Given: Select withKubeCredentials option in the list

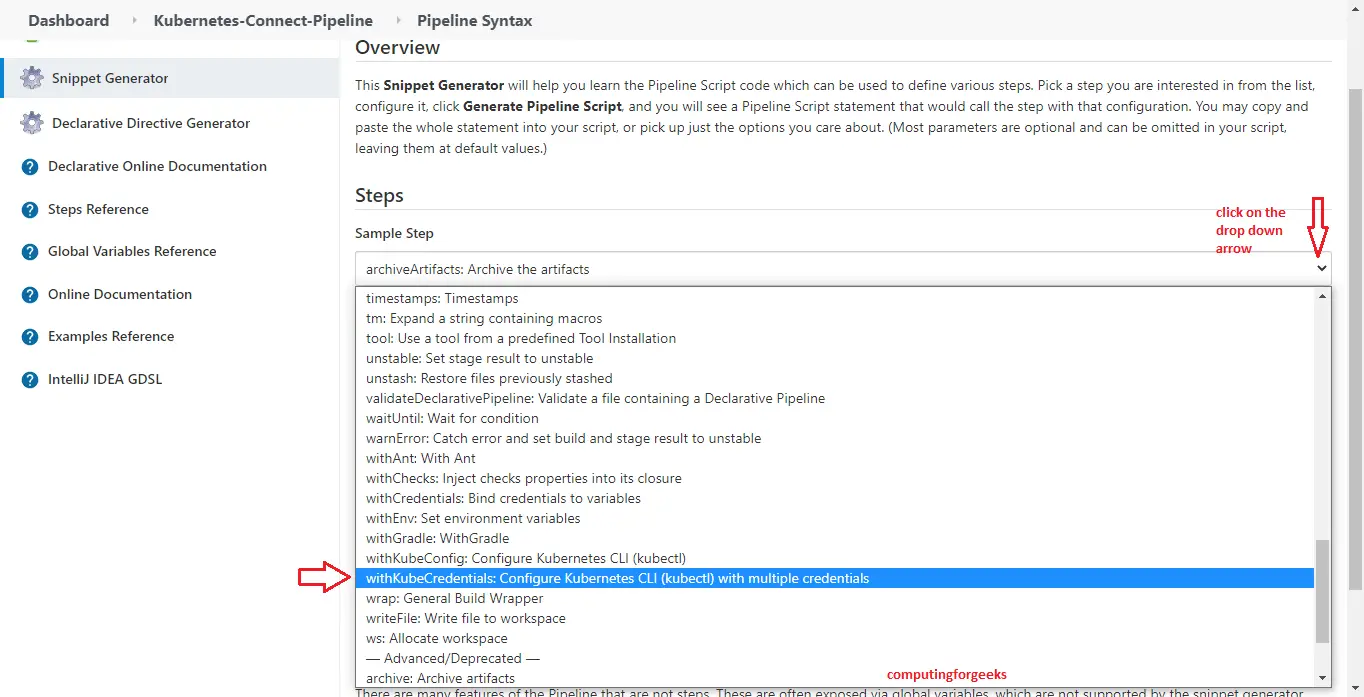Looking at the screenshot, I should tap(617, 578).
